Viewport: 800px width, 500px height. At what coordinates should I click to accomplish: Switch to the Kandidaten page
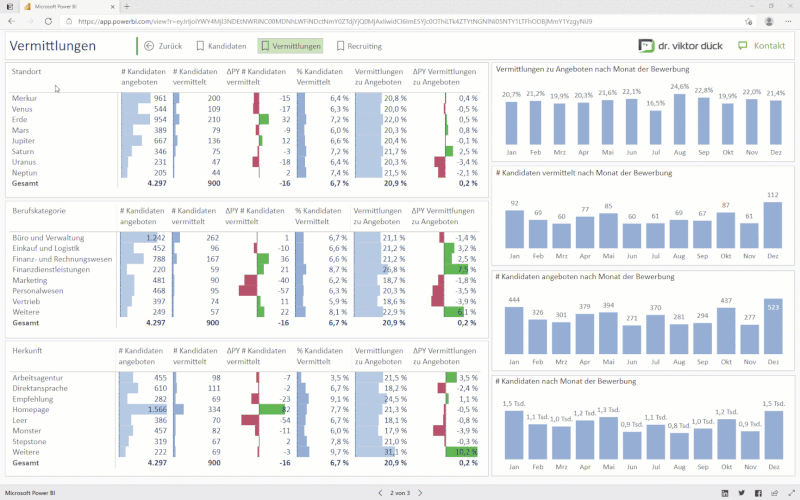click(x=221, y=46)
